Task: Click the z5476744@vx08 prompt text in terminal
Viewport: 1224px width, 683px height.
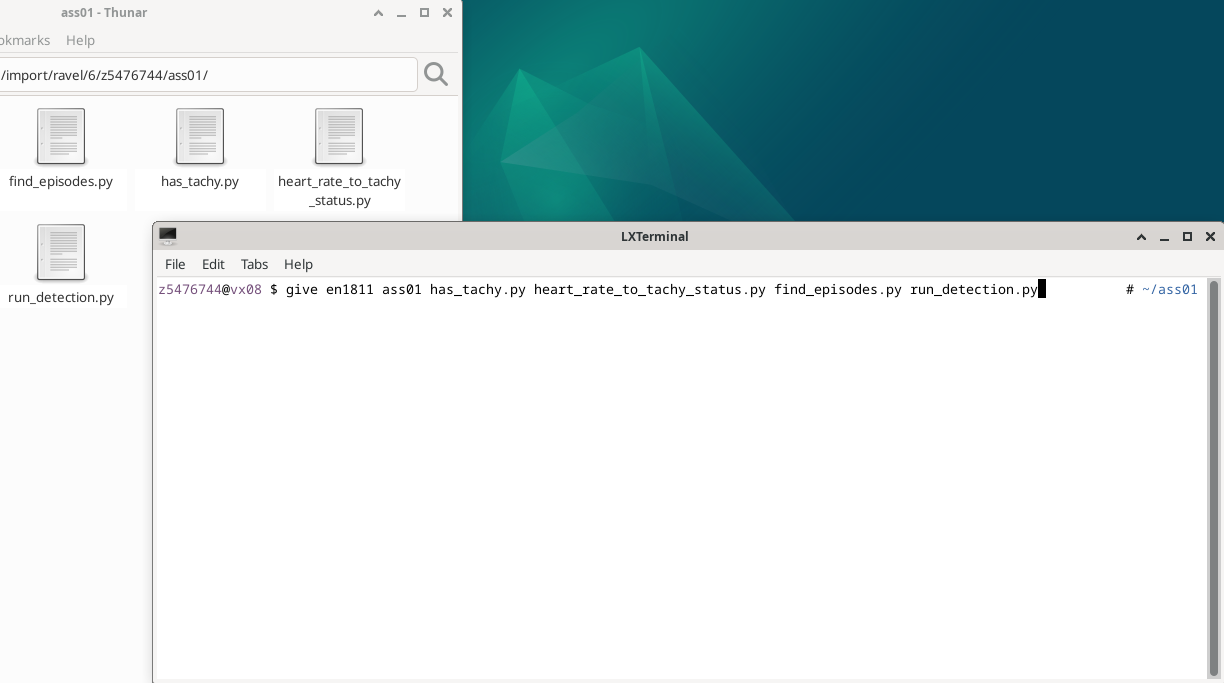Action: 210,289
